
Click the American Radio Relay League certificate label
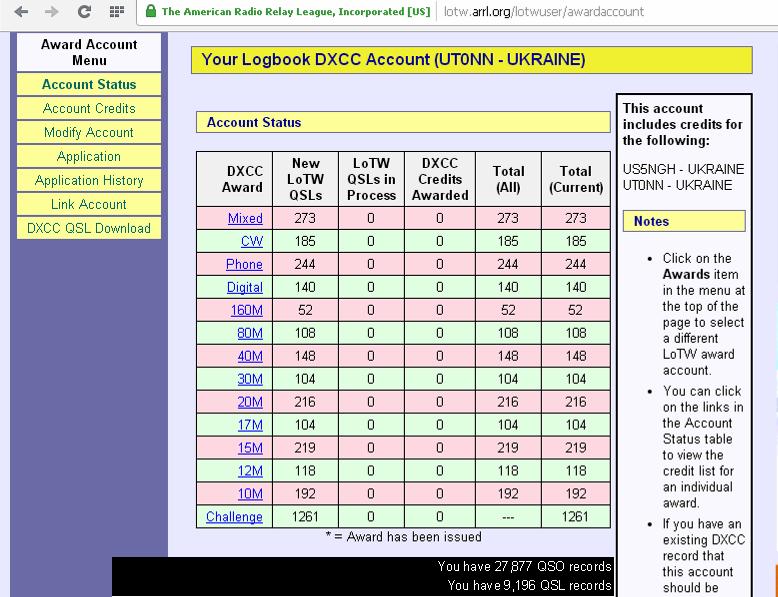pyautogui.click(x=296, y=11)
